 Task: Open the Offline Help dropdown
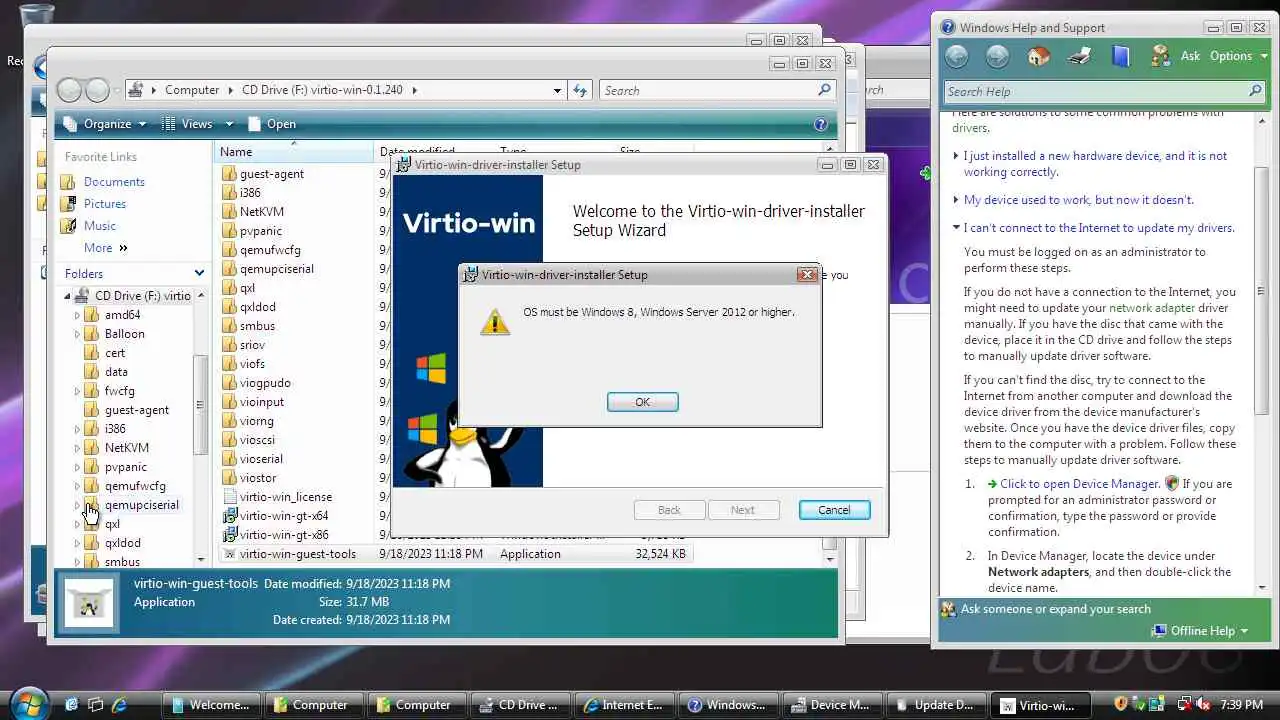(x=1200, y=631)
